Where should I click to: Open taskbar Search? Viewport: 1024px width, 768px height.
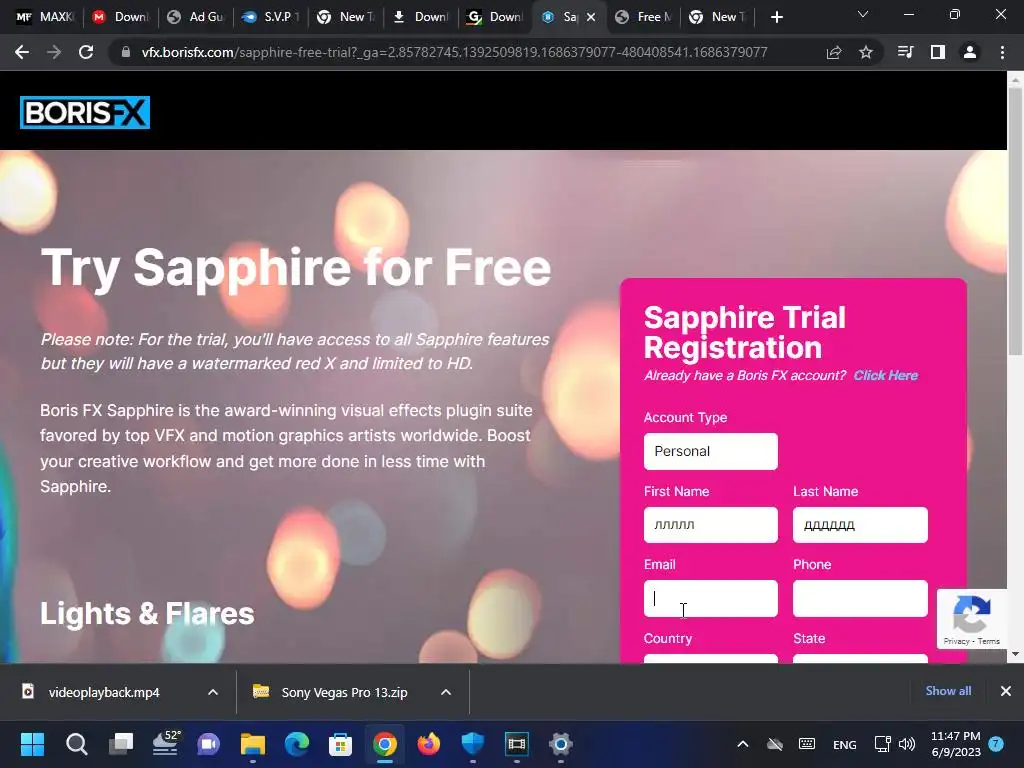coord(76,744)
